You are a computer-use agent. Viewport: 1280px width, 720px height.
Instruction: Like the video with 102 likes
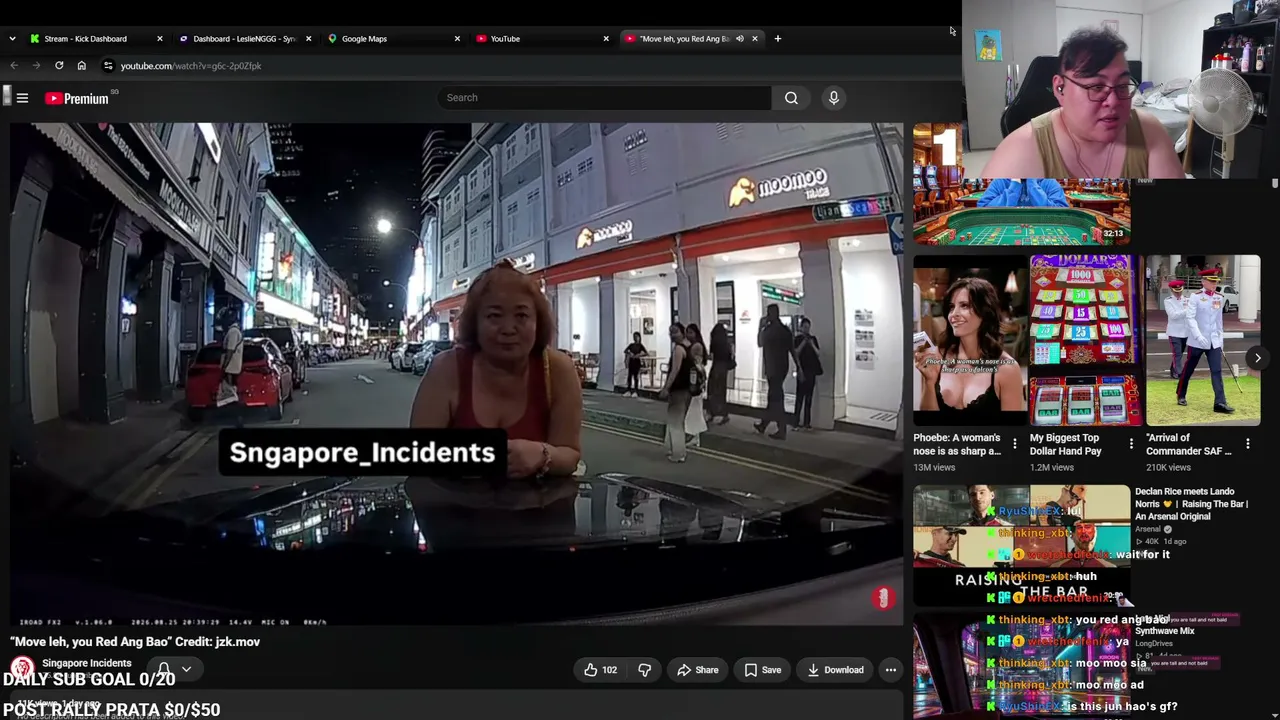[600, 670]
